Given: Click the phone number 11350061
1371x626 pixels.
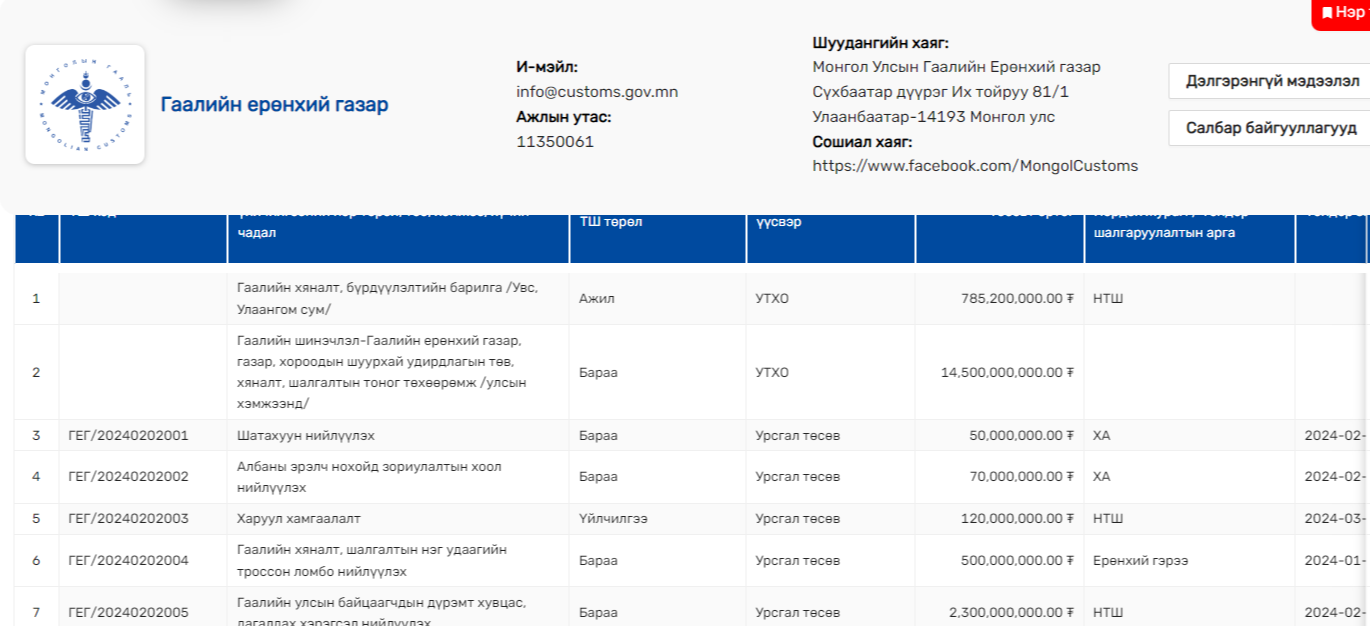Looking at the screenshot, I should point(554,142).
